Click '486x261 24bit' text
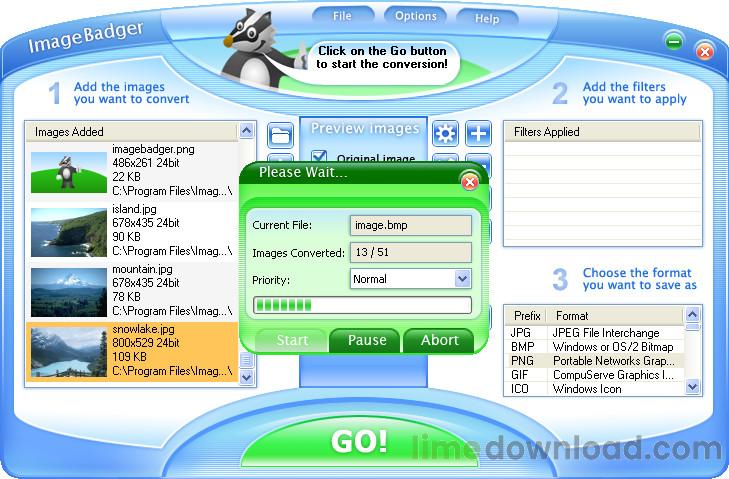 click(x=146, y=163)
